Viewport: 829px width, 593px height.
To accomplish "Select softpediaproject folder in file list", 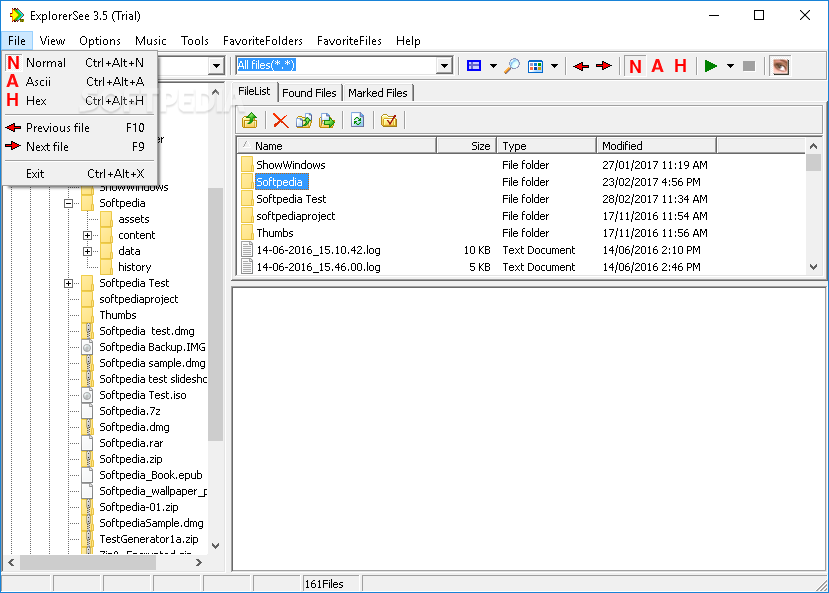I will click(x=296, y=216).
